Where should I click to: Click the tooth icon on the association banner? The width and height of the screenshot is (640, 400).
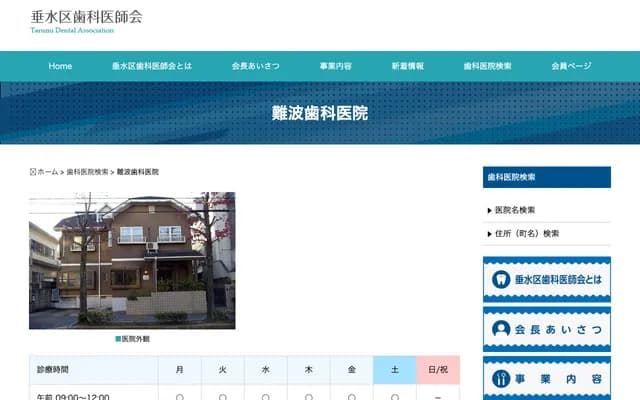click(502, 280)
